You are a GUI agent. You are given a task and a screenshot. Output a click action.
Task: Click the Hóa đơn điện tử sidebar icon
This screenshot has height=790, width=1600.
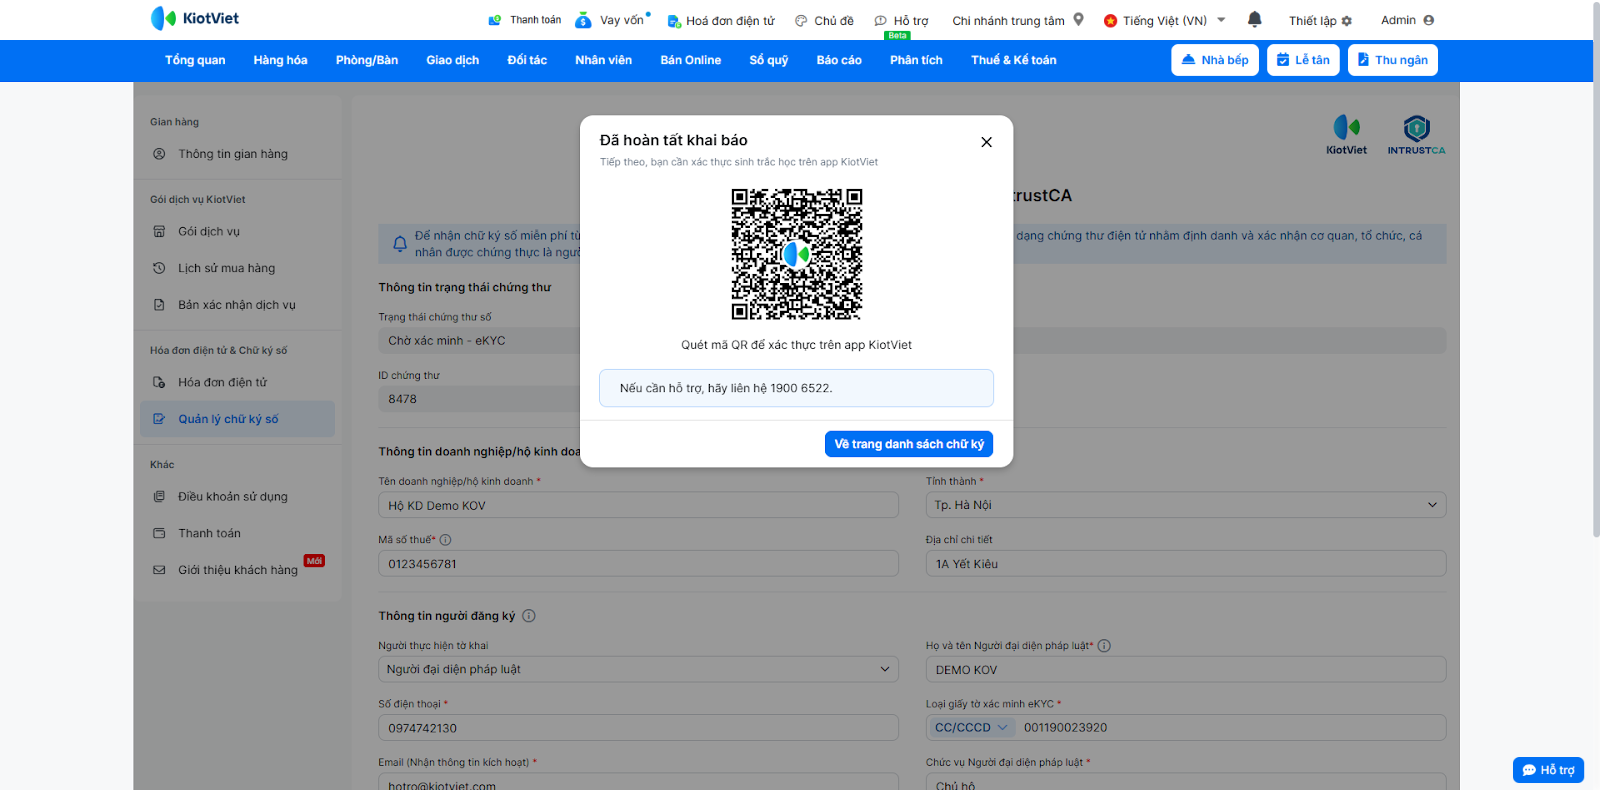click(159, 382)
